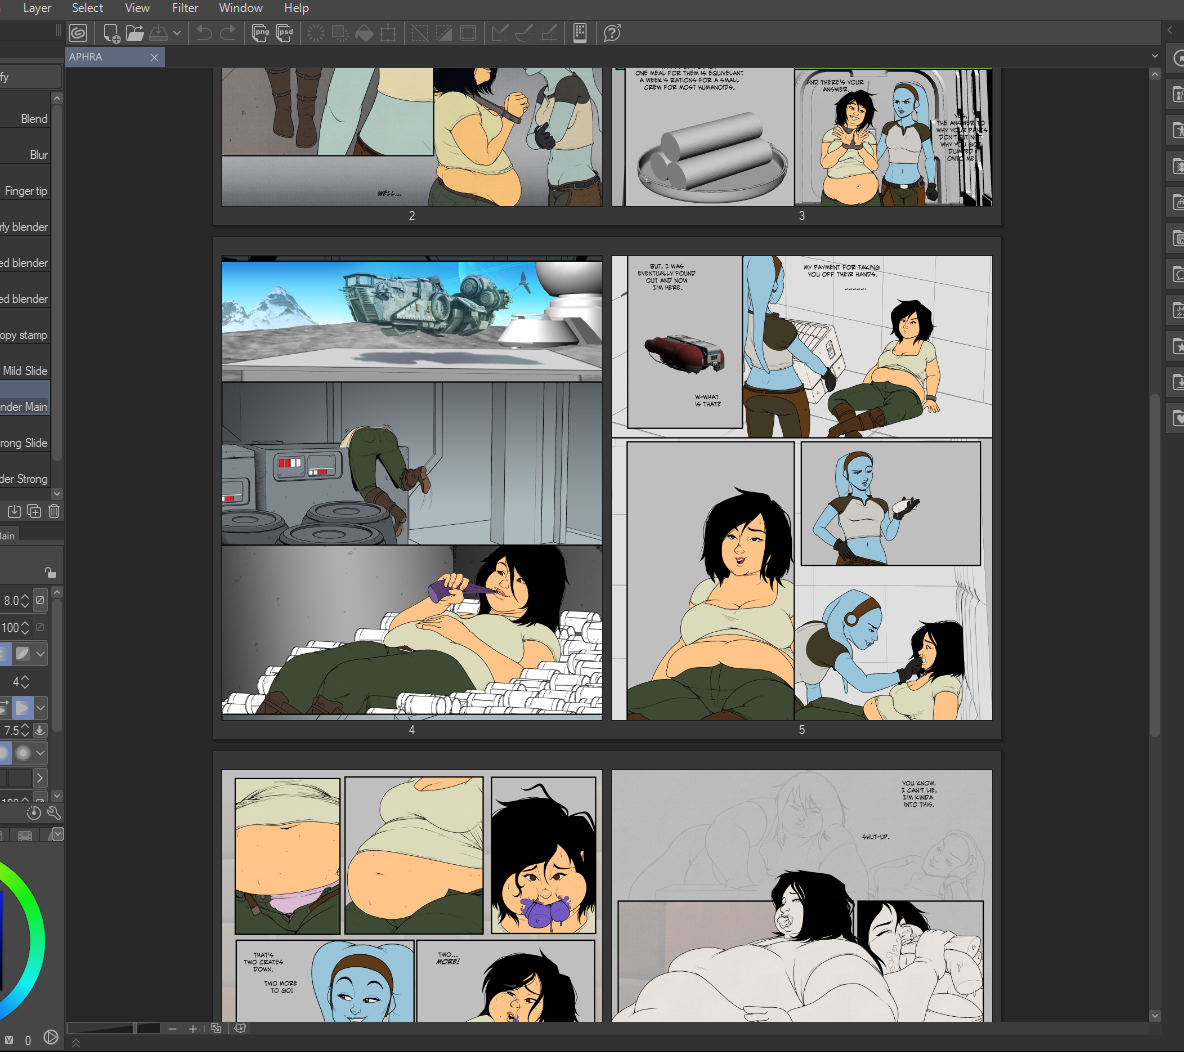The width and height of the screenshot is (1184, 1052).
Task: Open the Window menu
Action: pos(241,8)
